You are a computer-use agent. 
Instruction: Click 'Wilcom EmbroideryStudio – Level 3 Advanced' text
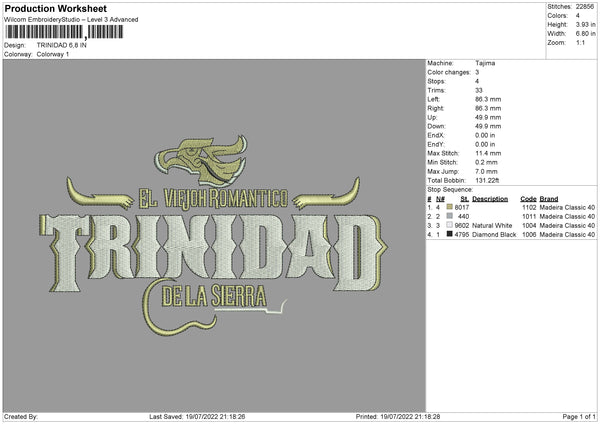71,20
